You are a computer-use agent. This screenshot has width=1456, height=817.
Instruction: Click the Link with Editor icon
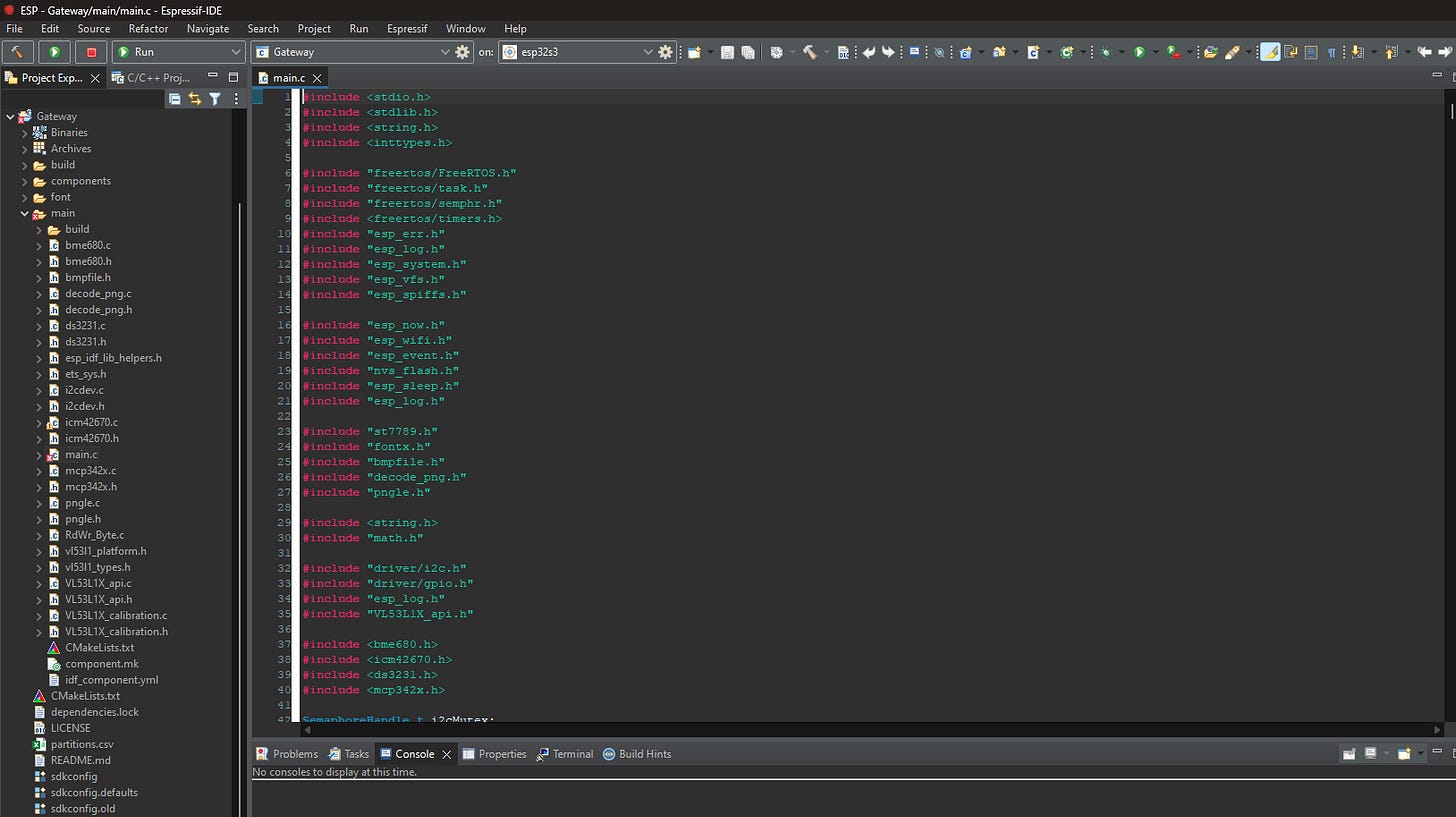pyautogui.click(x=195, y=99)
